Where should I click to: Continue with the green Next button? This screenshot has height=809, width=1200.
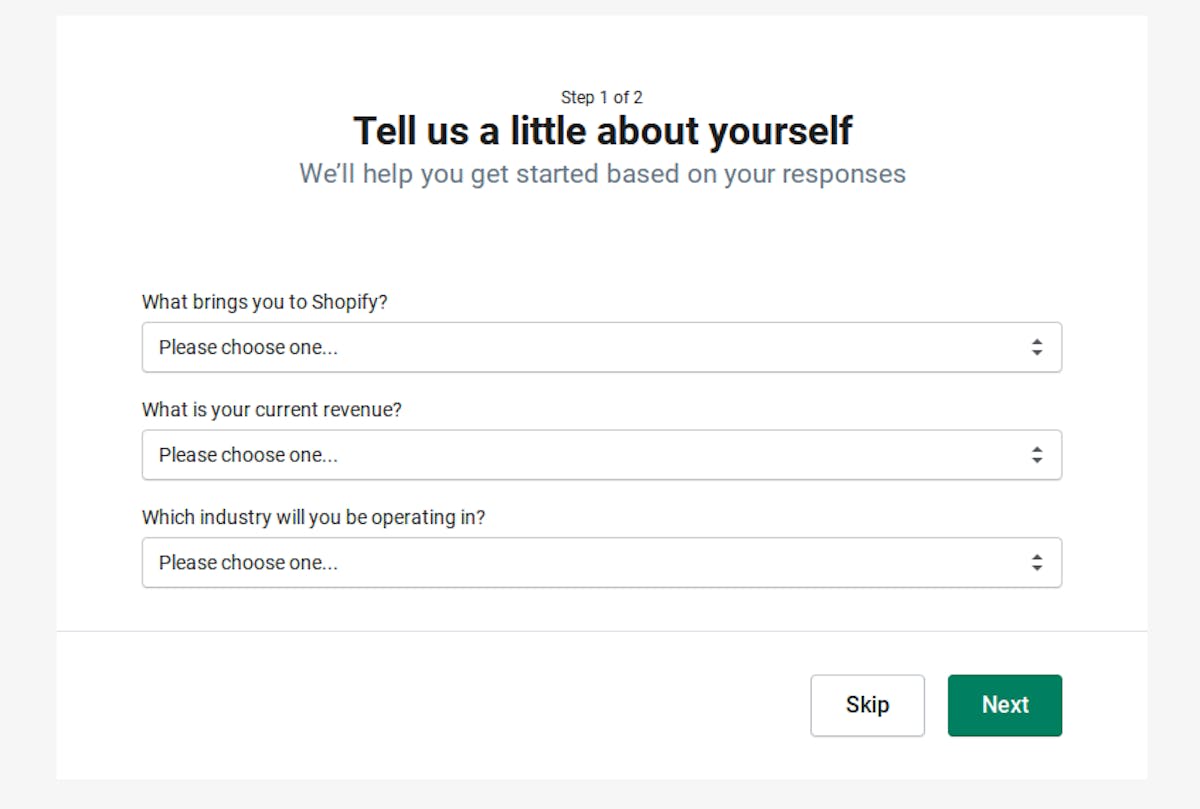click(x=1005, y=705)
